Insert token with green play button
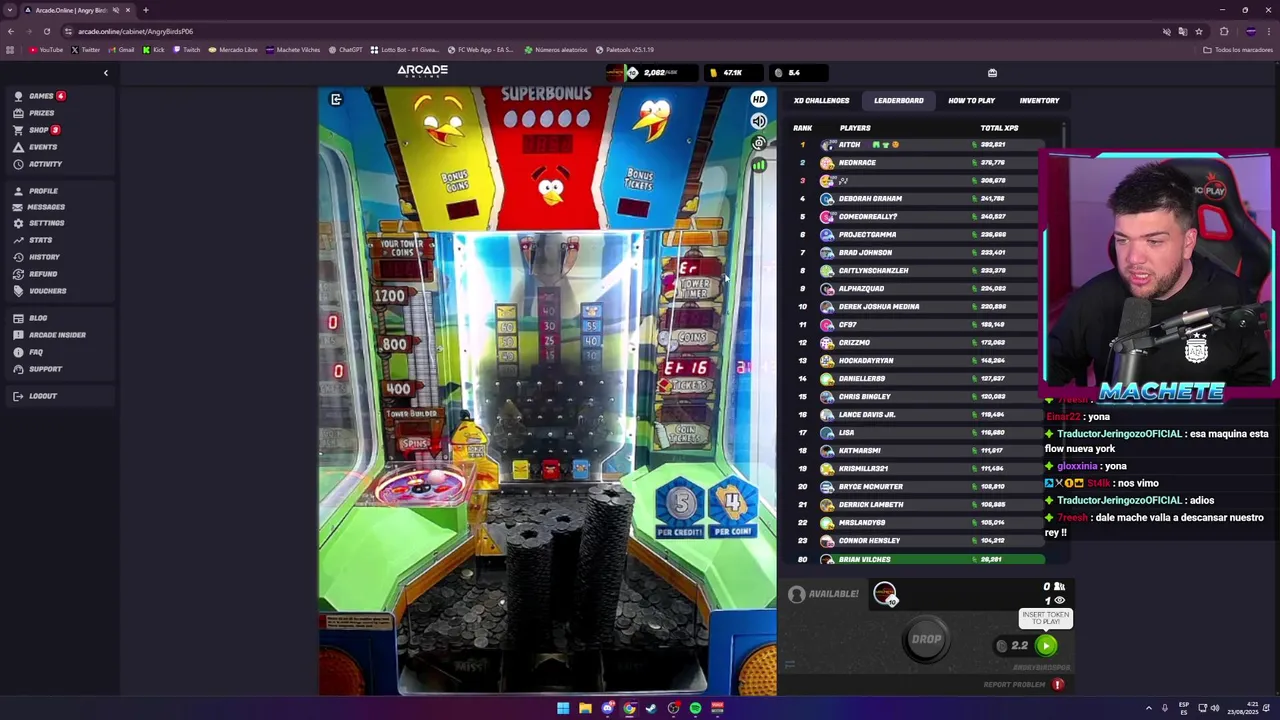 (1046, 646)
